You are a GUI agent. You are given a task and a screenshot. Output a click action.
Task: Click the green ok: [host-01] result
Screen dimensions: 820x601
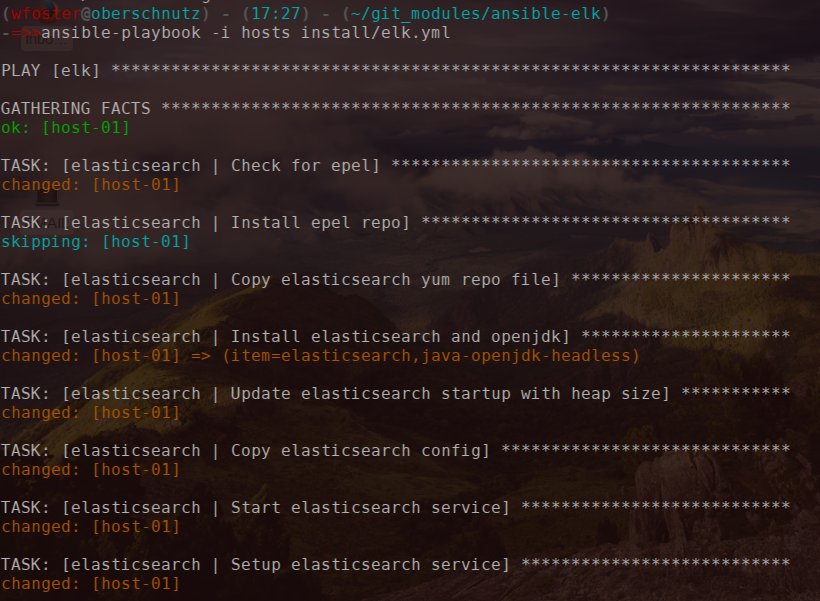(x=66, y=127)
